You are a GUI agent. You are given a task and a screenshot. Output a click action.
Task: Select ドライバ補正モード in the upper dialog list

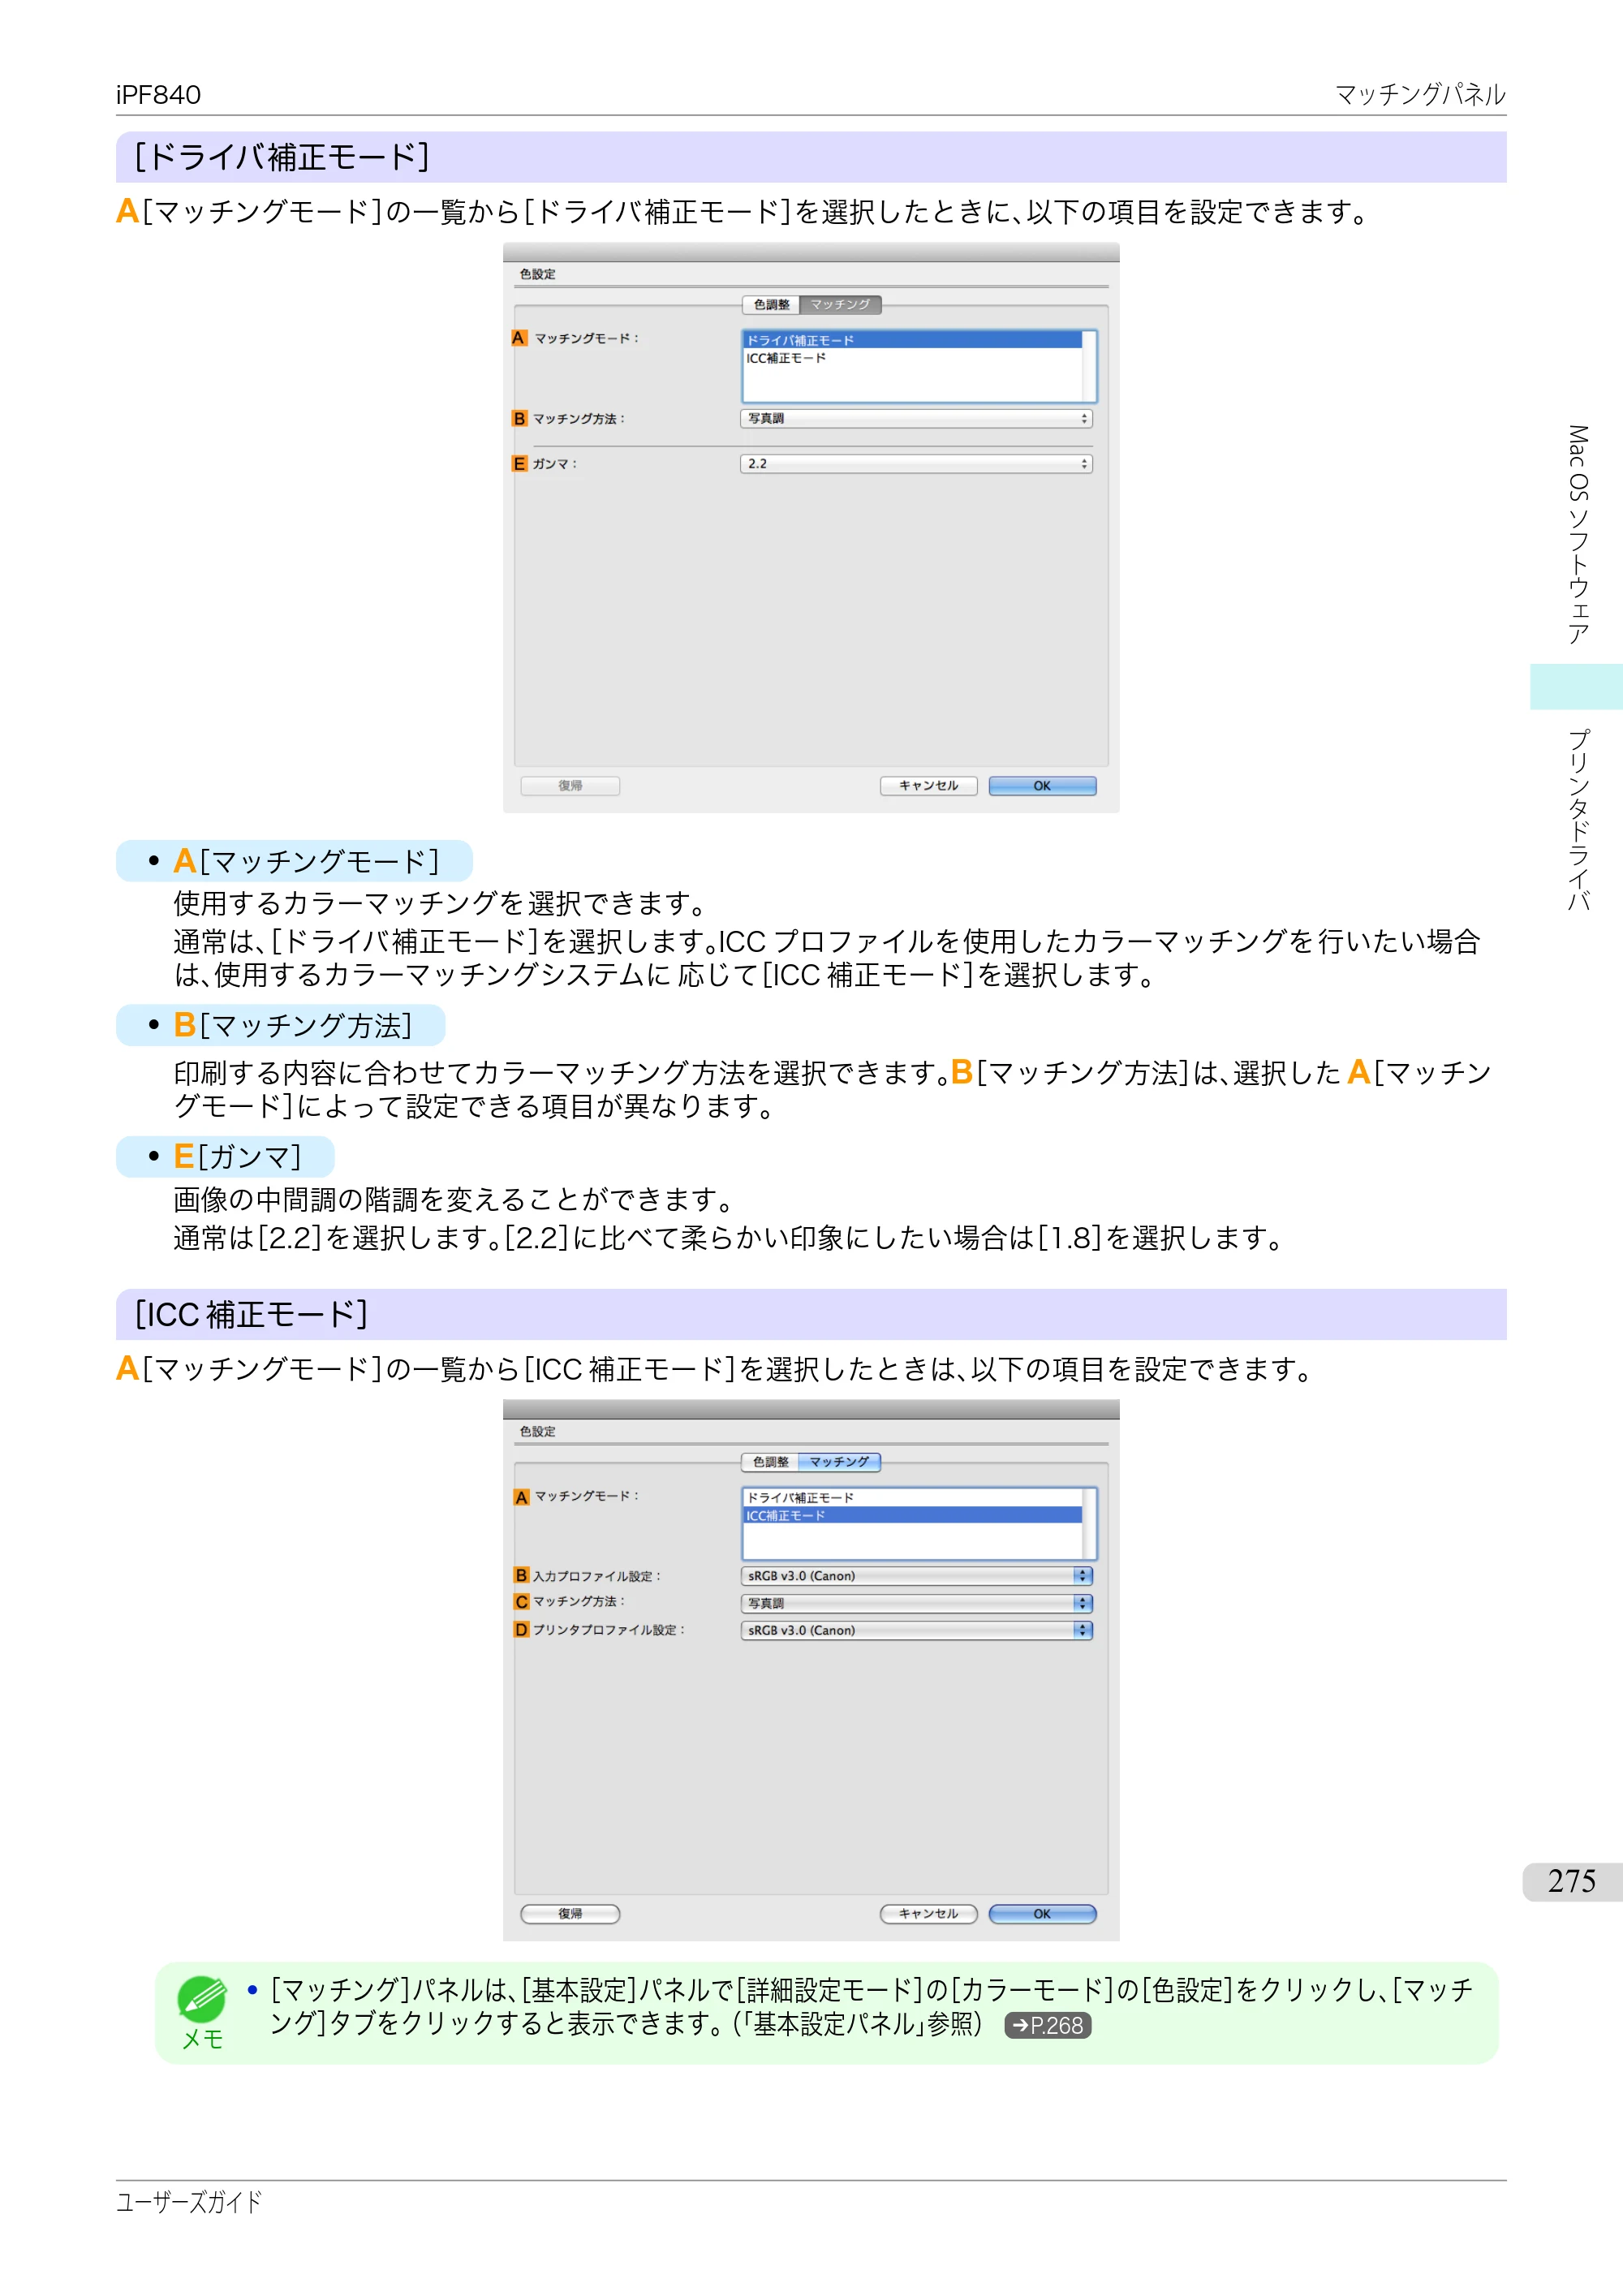[912, 340]
